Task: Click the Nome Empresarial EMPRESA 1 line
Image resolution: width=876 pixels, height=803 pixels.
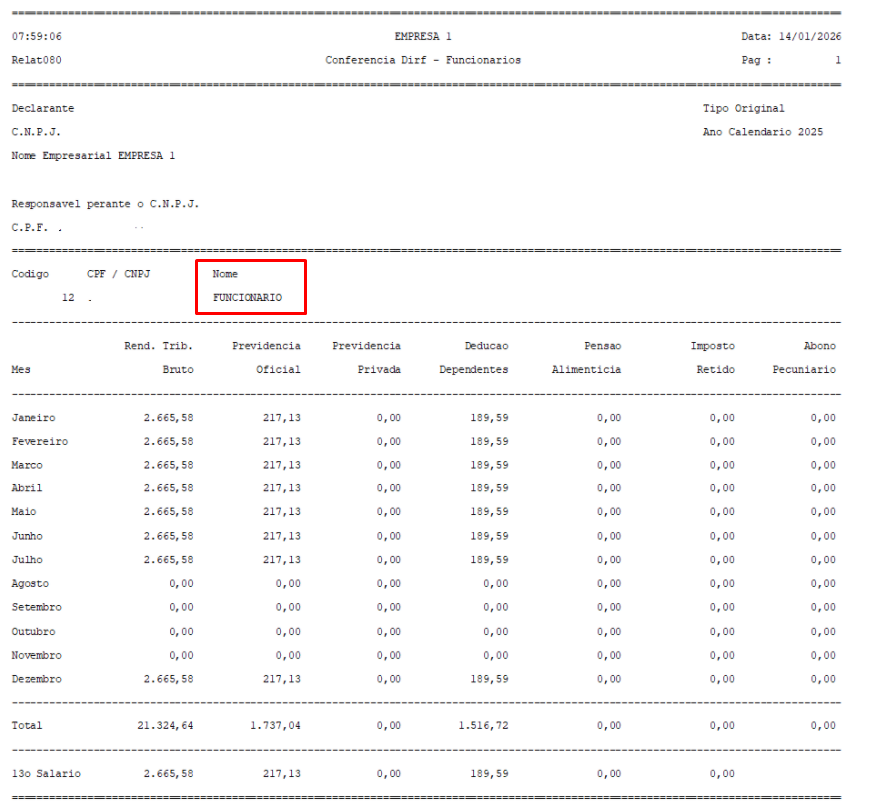Action: click(x=93, y=156)
